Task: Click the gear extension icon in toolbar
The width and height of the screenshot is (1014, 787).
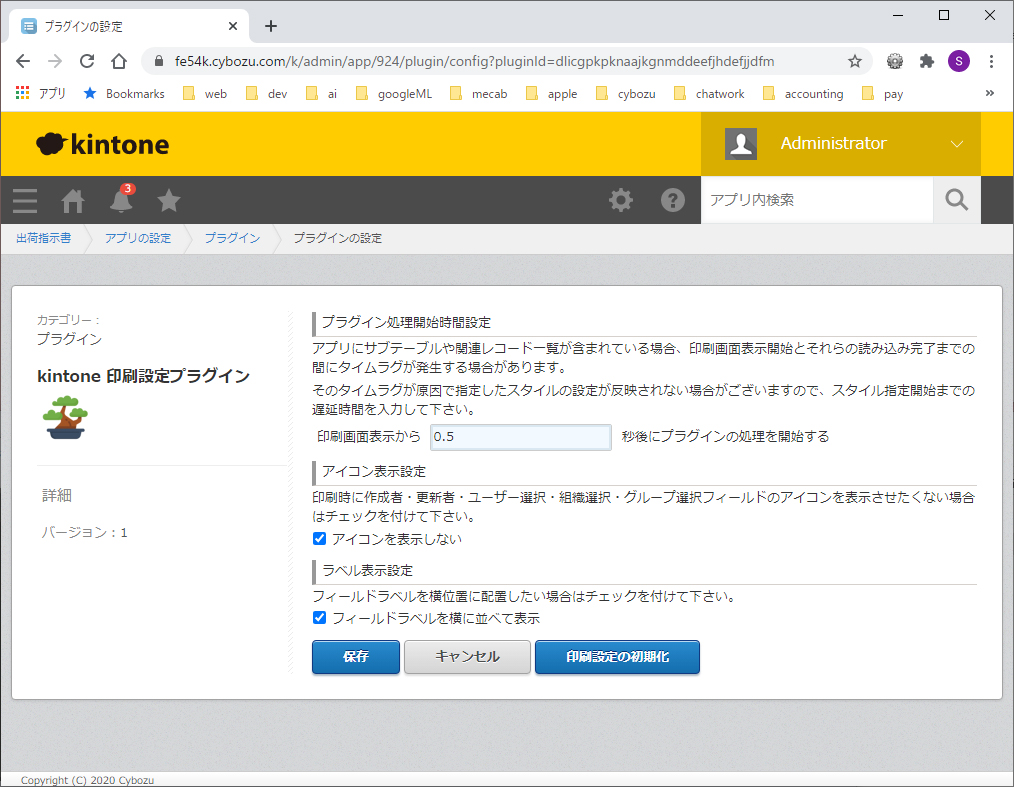Action: coord(895,61)
